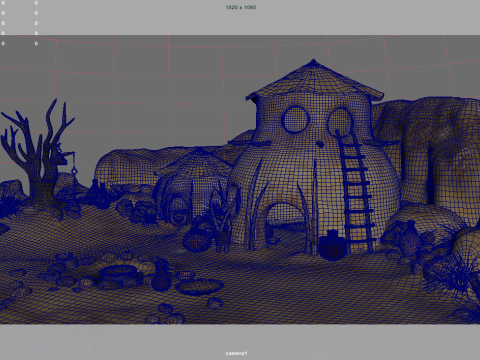The height and width of the screenshot is (360, 480).
Task: Select the vase in the foreground stone circle
Action: tap(161, 275)
